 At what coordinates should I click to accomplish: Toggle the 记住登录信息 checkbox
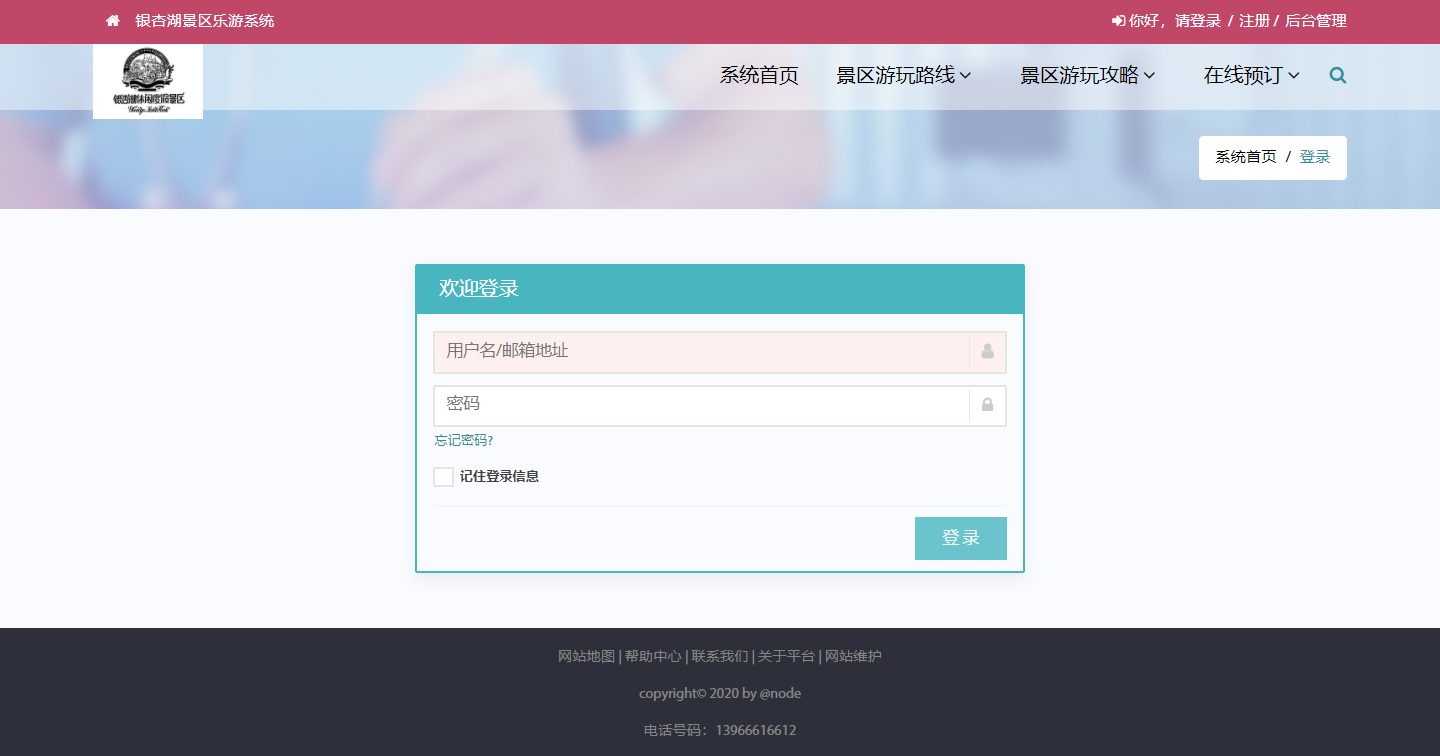pyautogui.click(x=443, y=477)
